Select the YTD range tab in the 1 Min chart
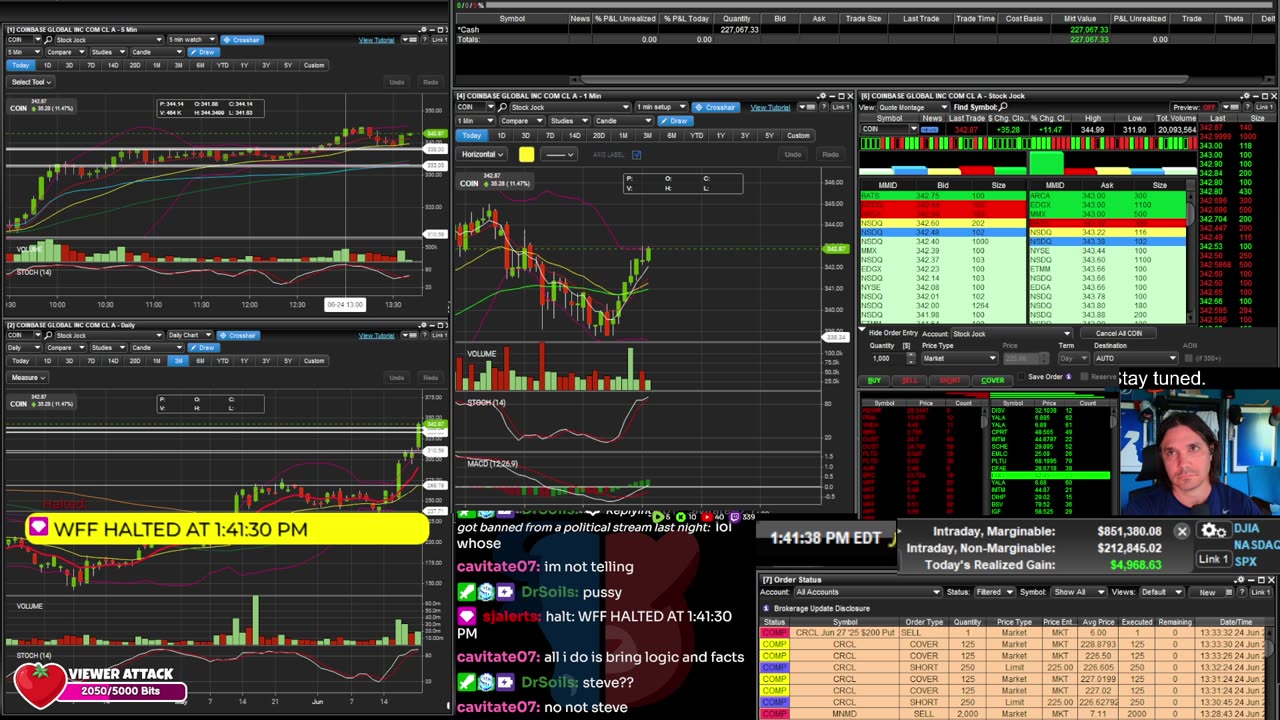 pos(697,136)
